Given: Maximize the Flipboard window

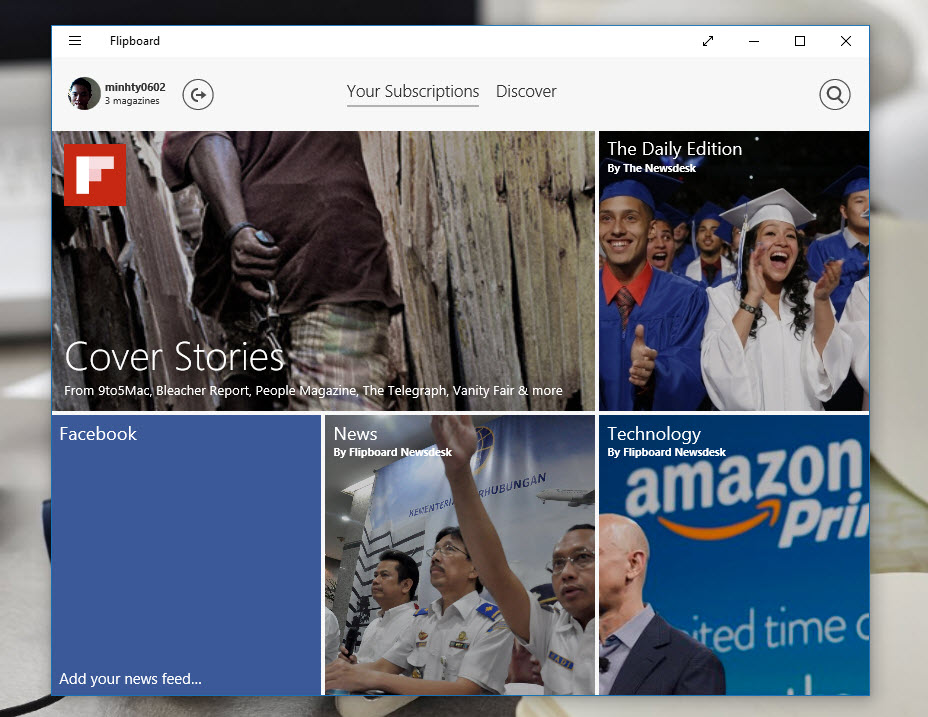Looking at the screenshot, I should 800,41.
